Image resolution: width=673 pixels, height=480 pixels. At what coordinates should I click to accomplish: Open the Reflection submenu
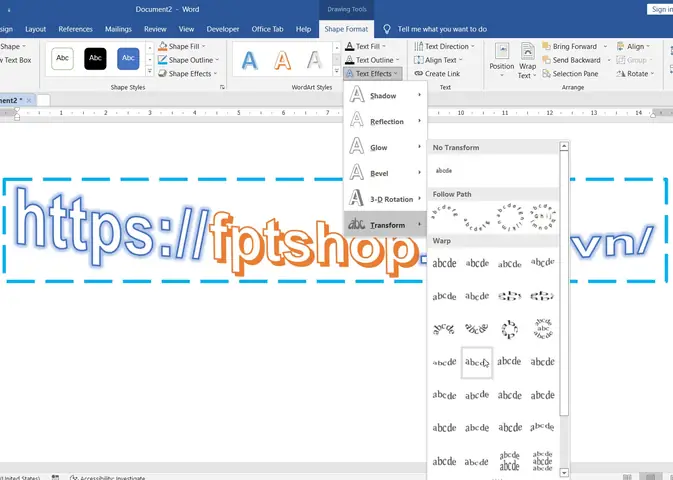[385, 121]
